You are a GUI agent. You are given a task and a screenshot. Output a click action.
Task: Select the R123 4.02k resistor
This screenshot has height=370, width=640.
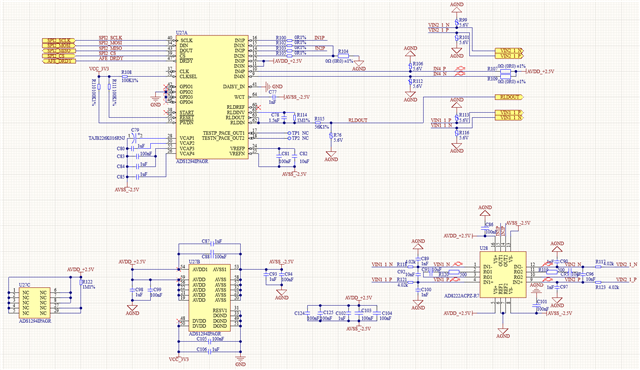click(598, 282)
